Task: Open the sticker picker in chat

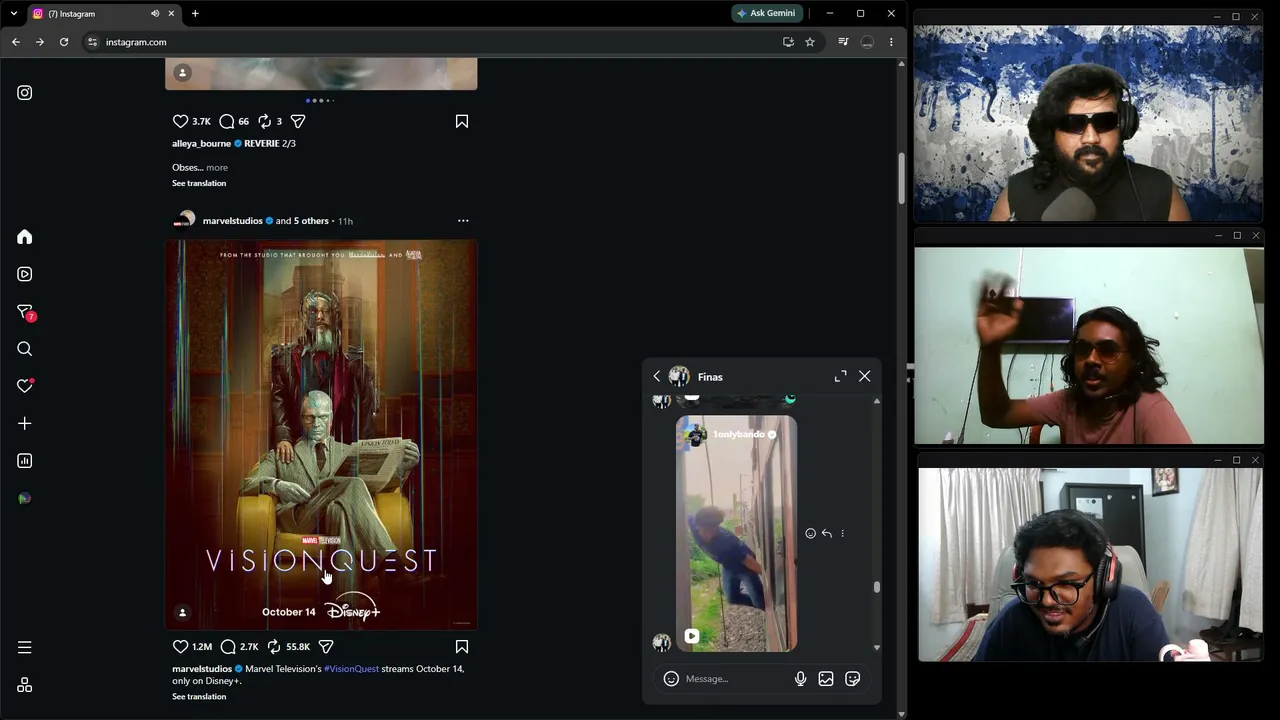Action: click(x=853, y=679)
